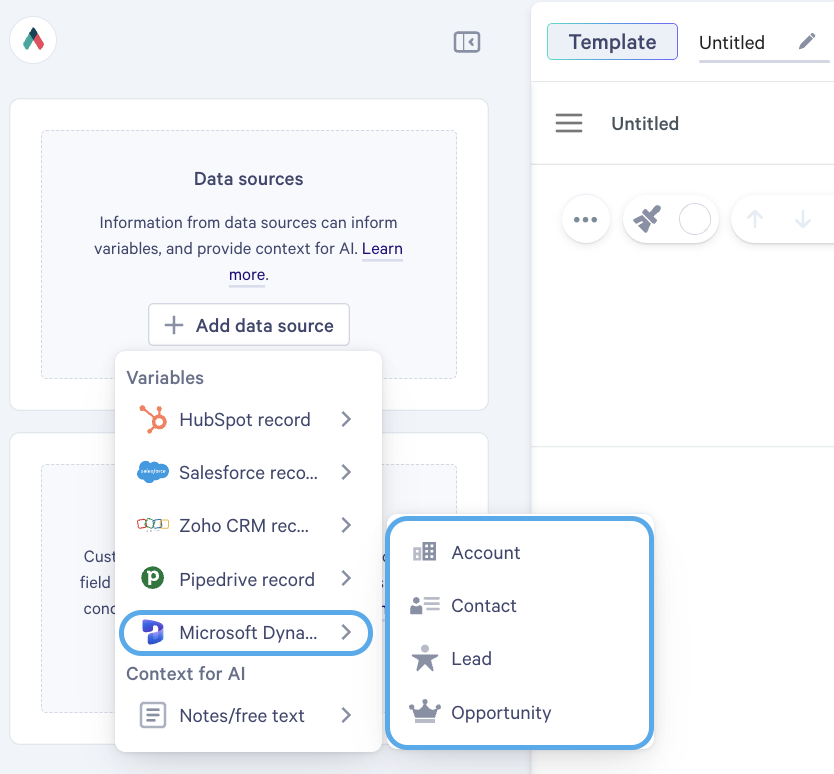Image resolution: width=834 pixels, height=774 pixels.
Task: Click the Add data source button
Action: tap(248, 324)
